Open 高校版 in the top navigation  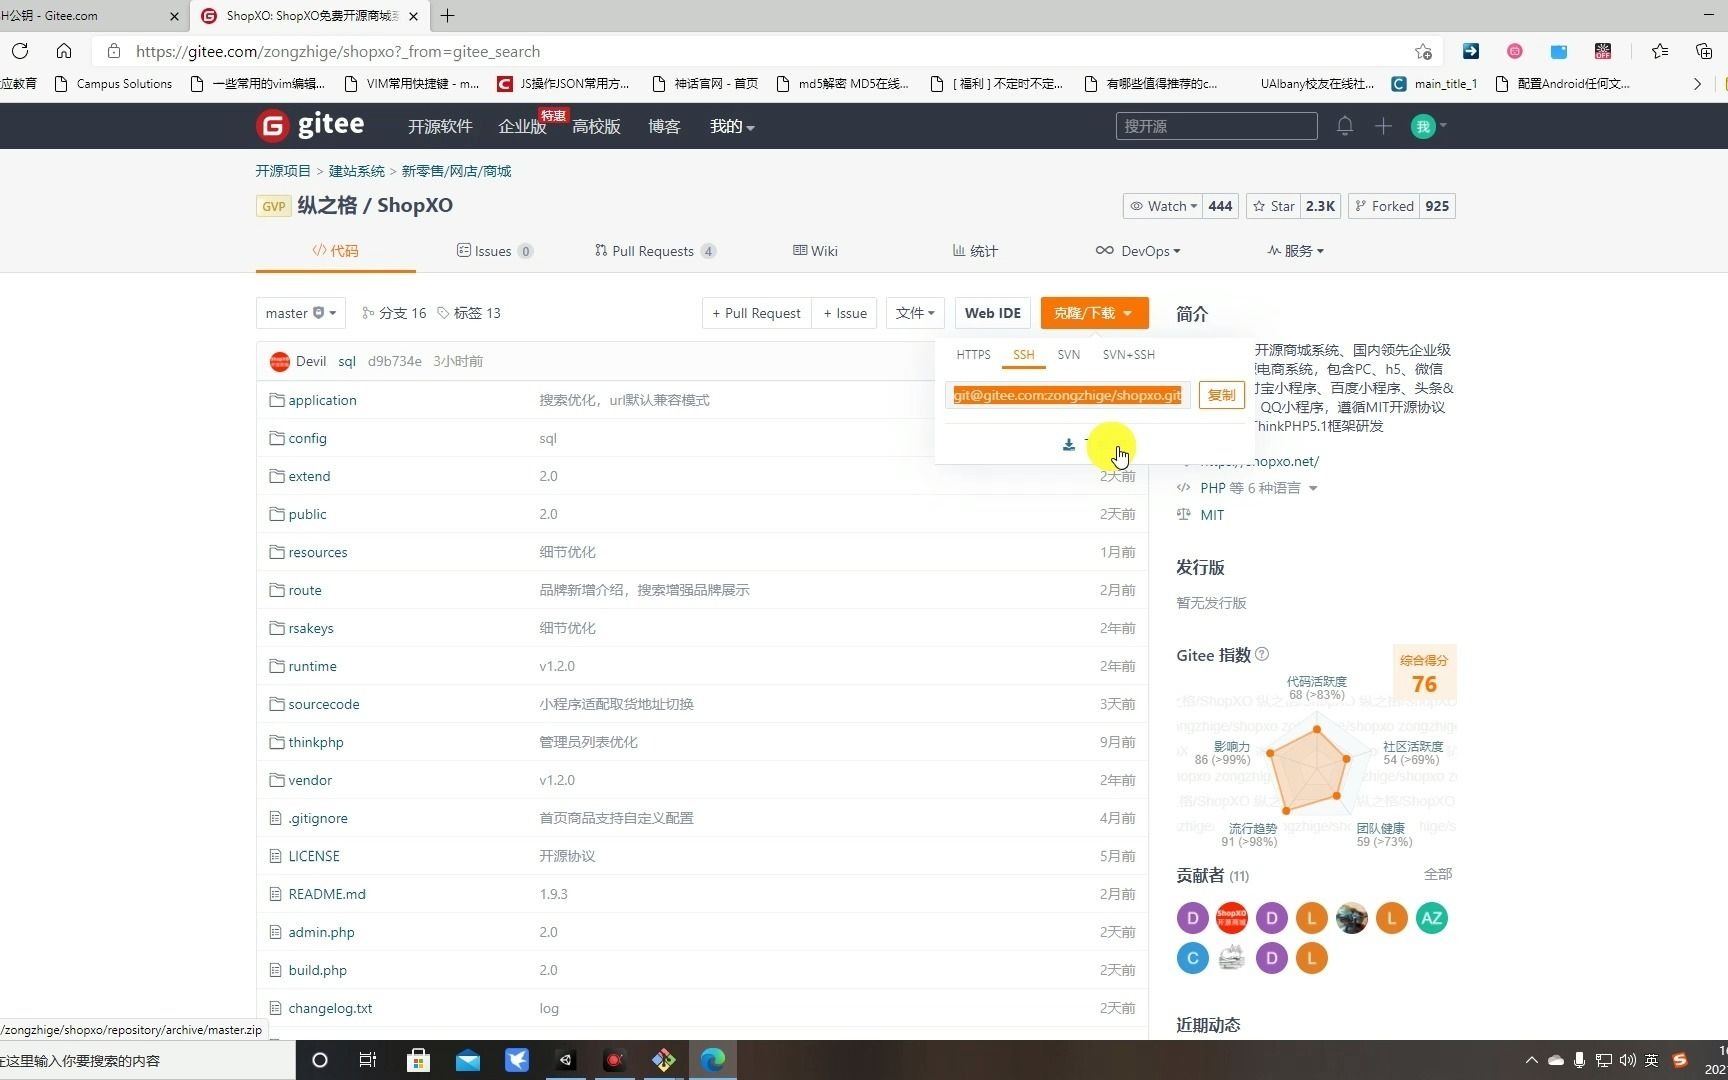[596, 126]
